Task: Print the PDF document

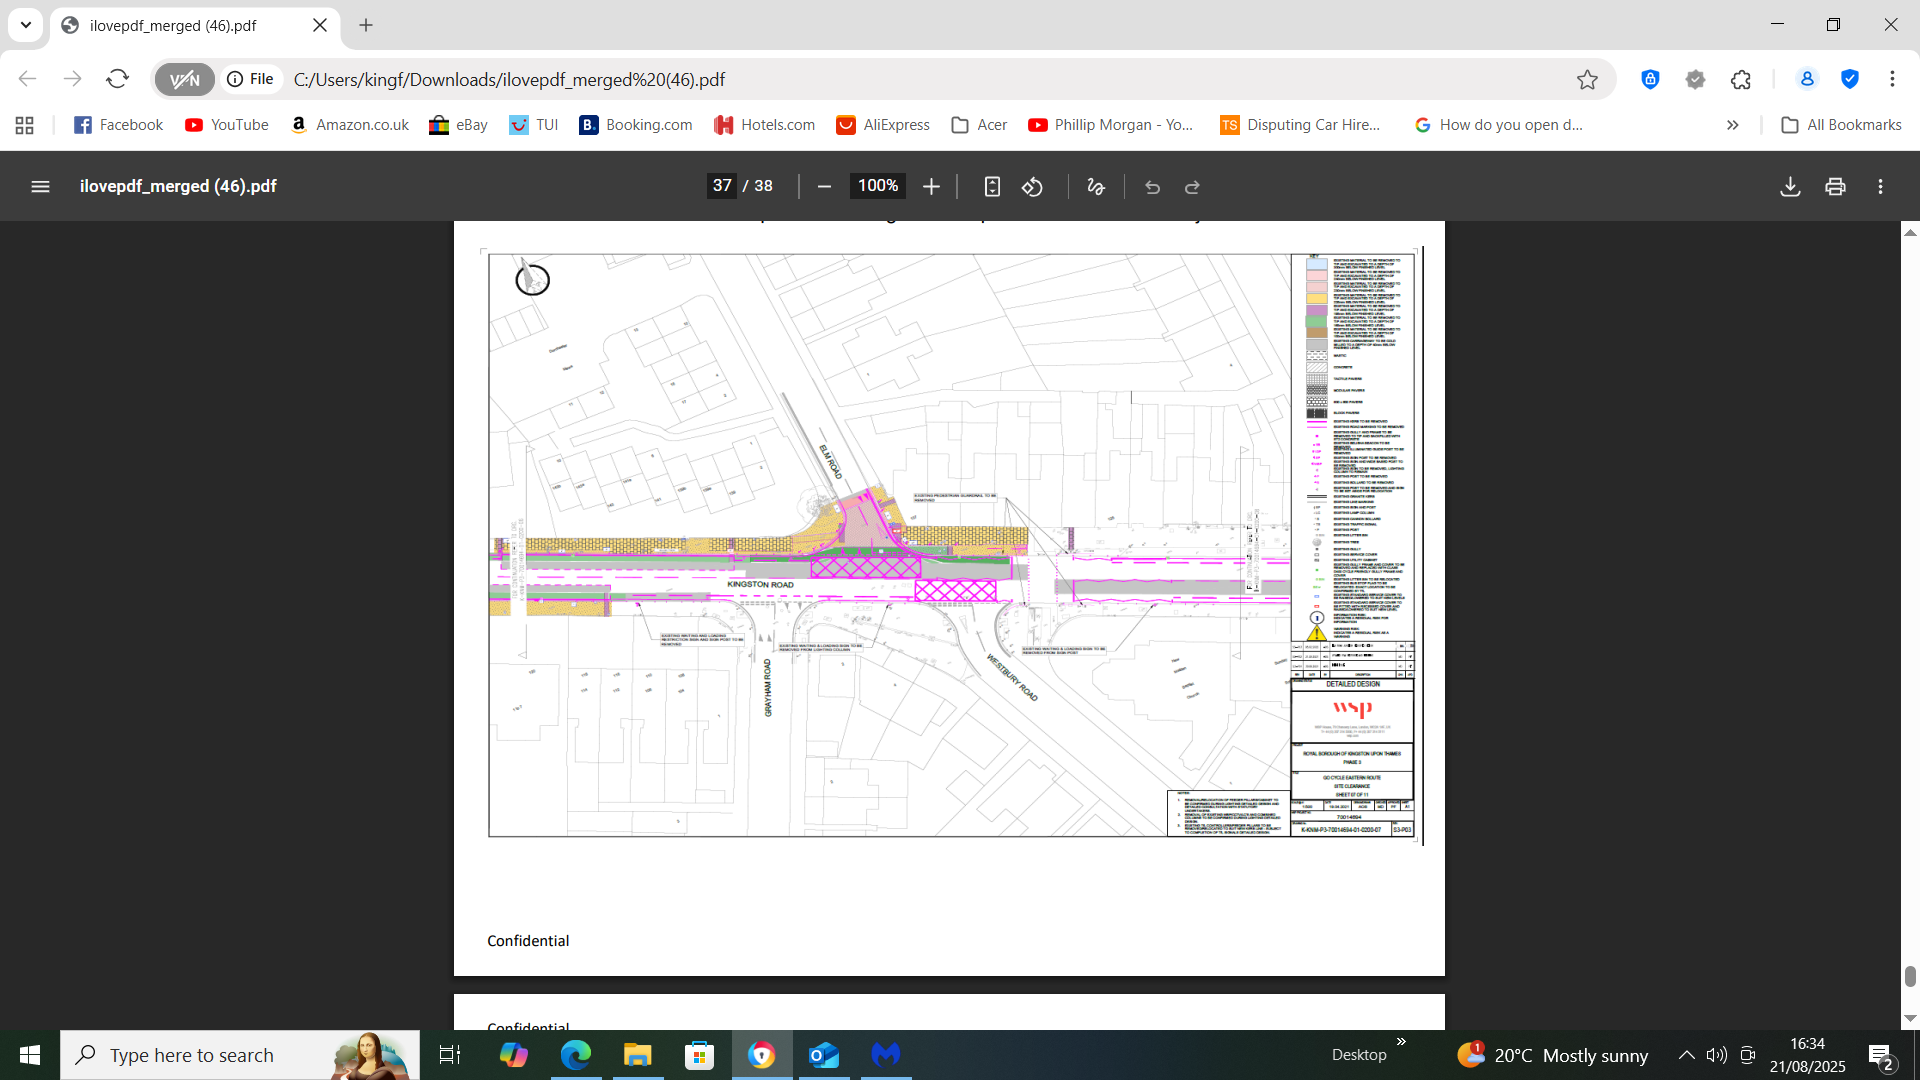Action: tap(1835, 187)
